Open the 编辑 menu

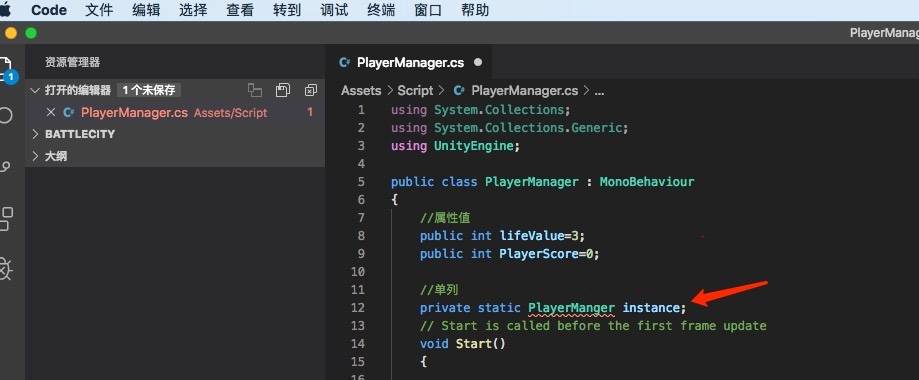[x=146, y=10]
